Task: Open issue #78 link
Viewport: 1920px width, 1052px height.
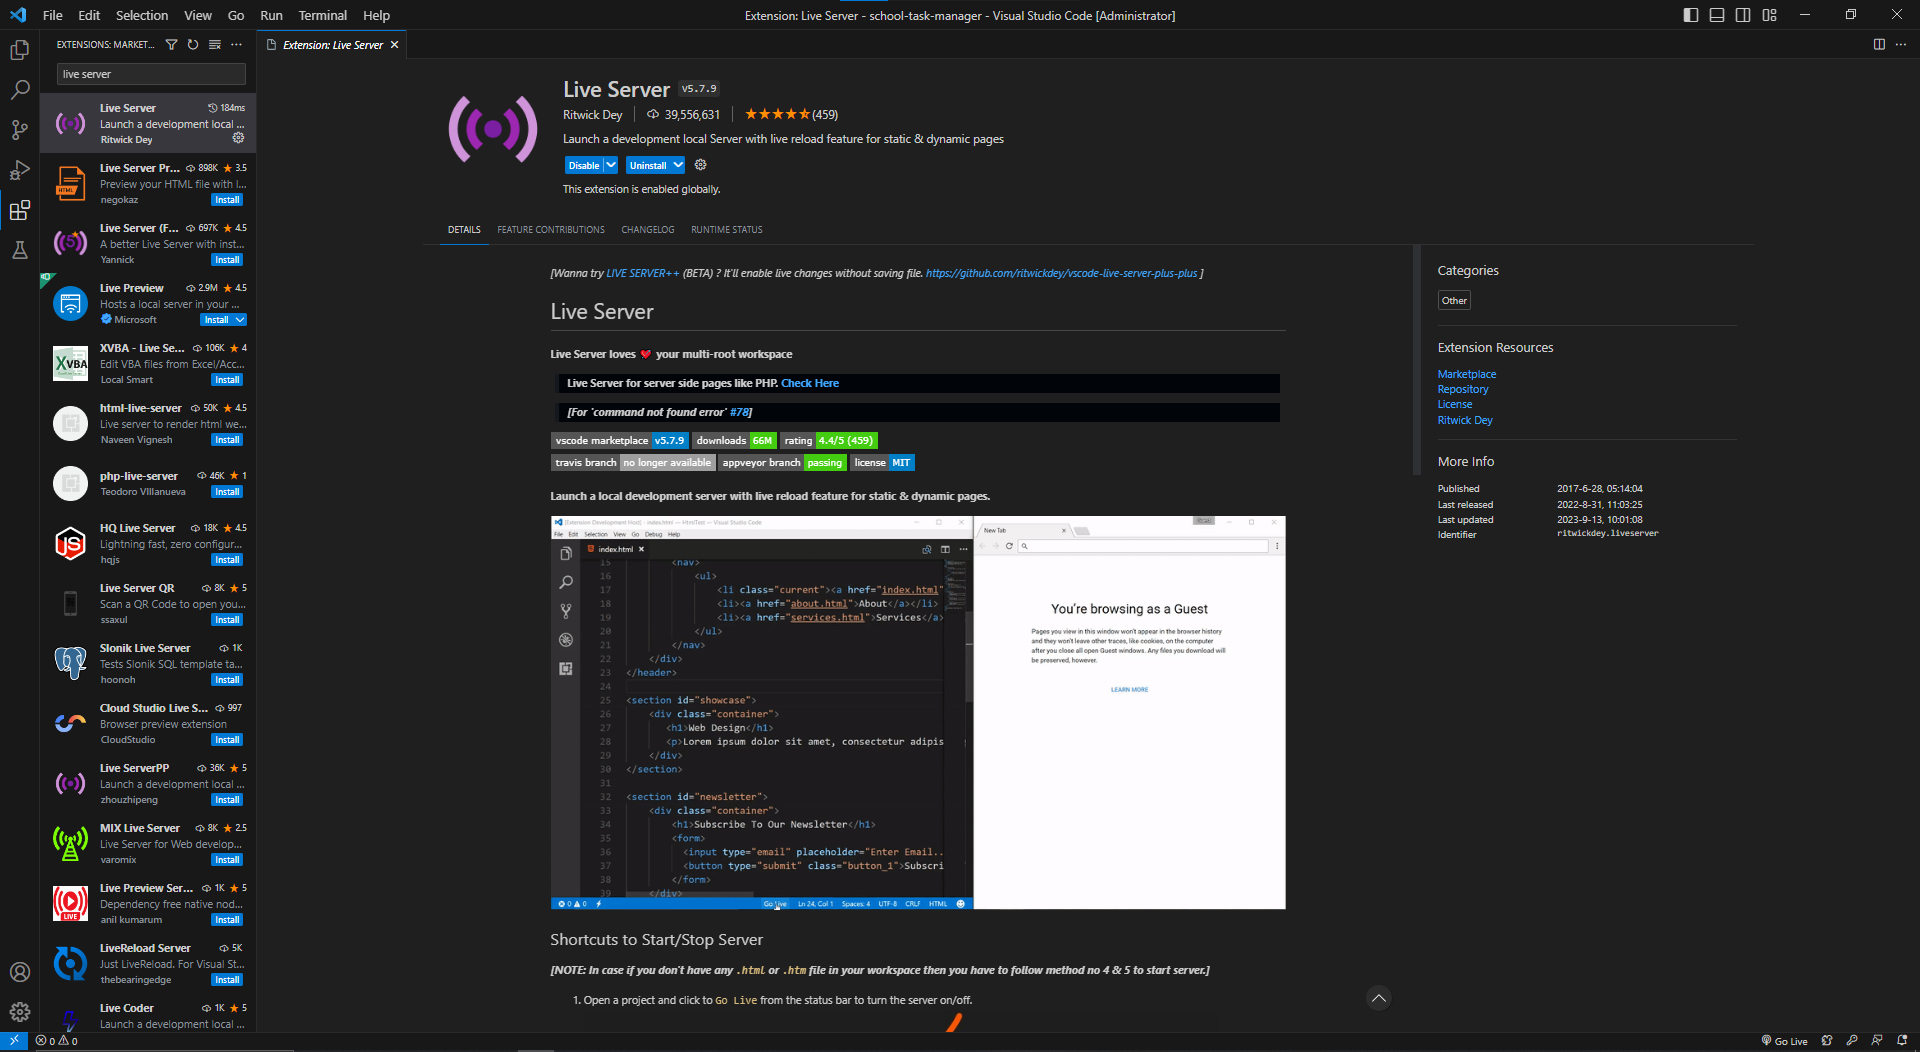Action: point(739,412)
